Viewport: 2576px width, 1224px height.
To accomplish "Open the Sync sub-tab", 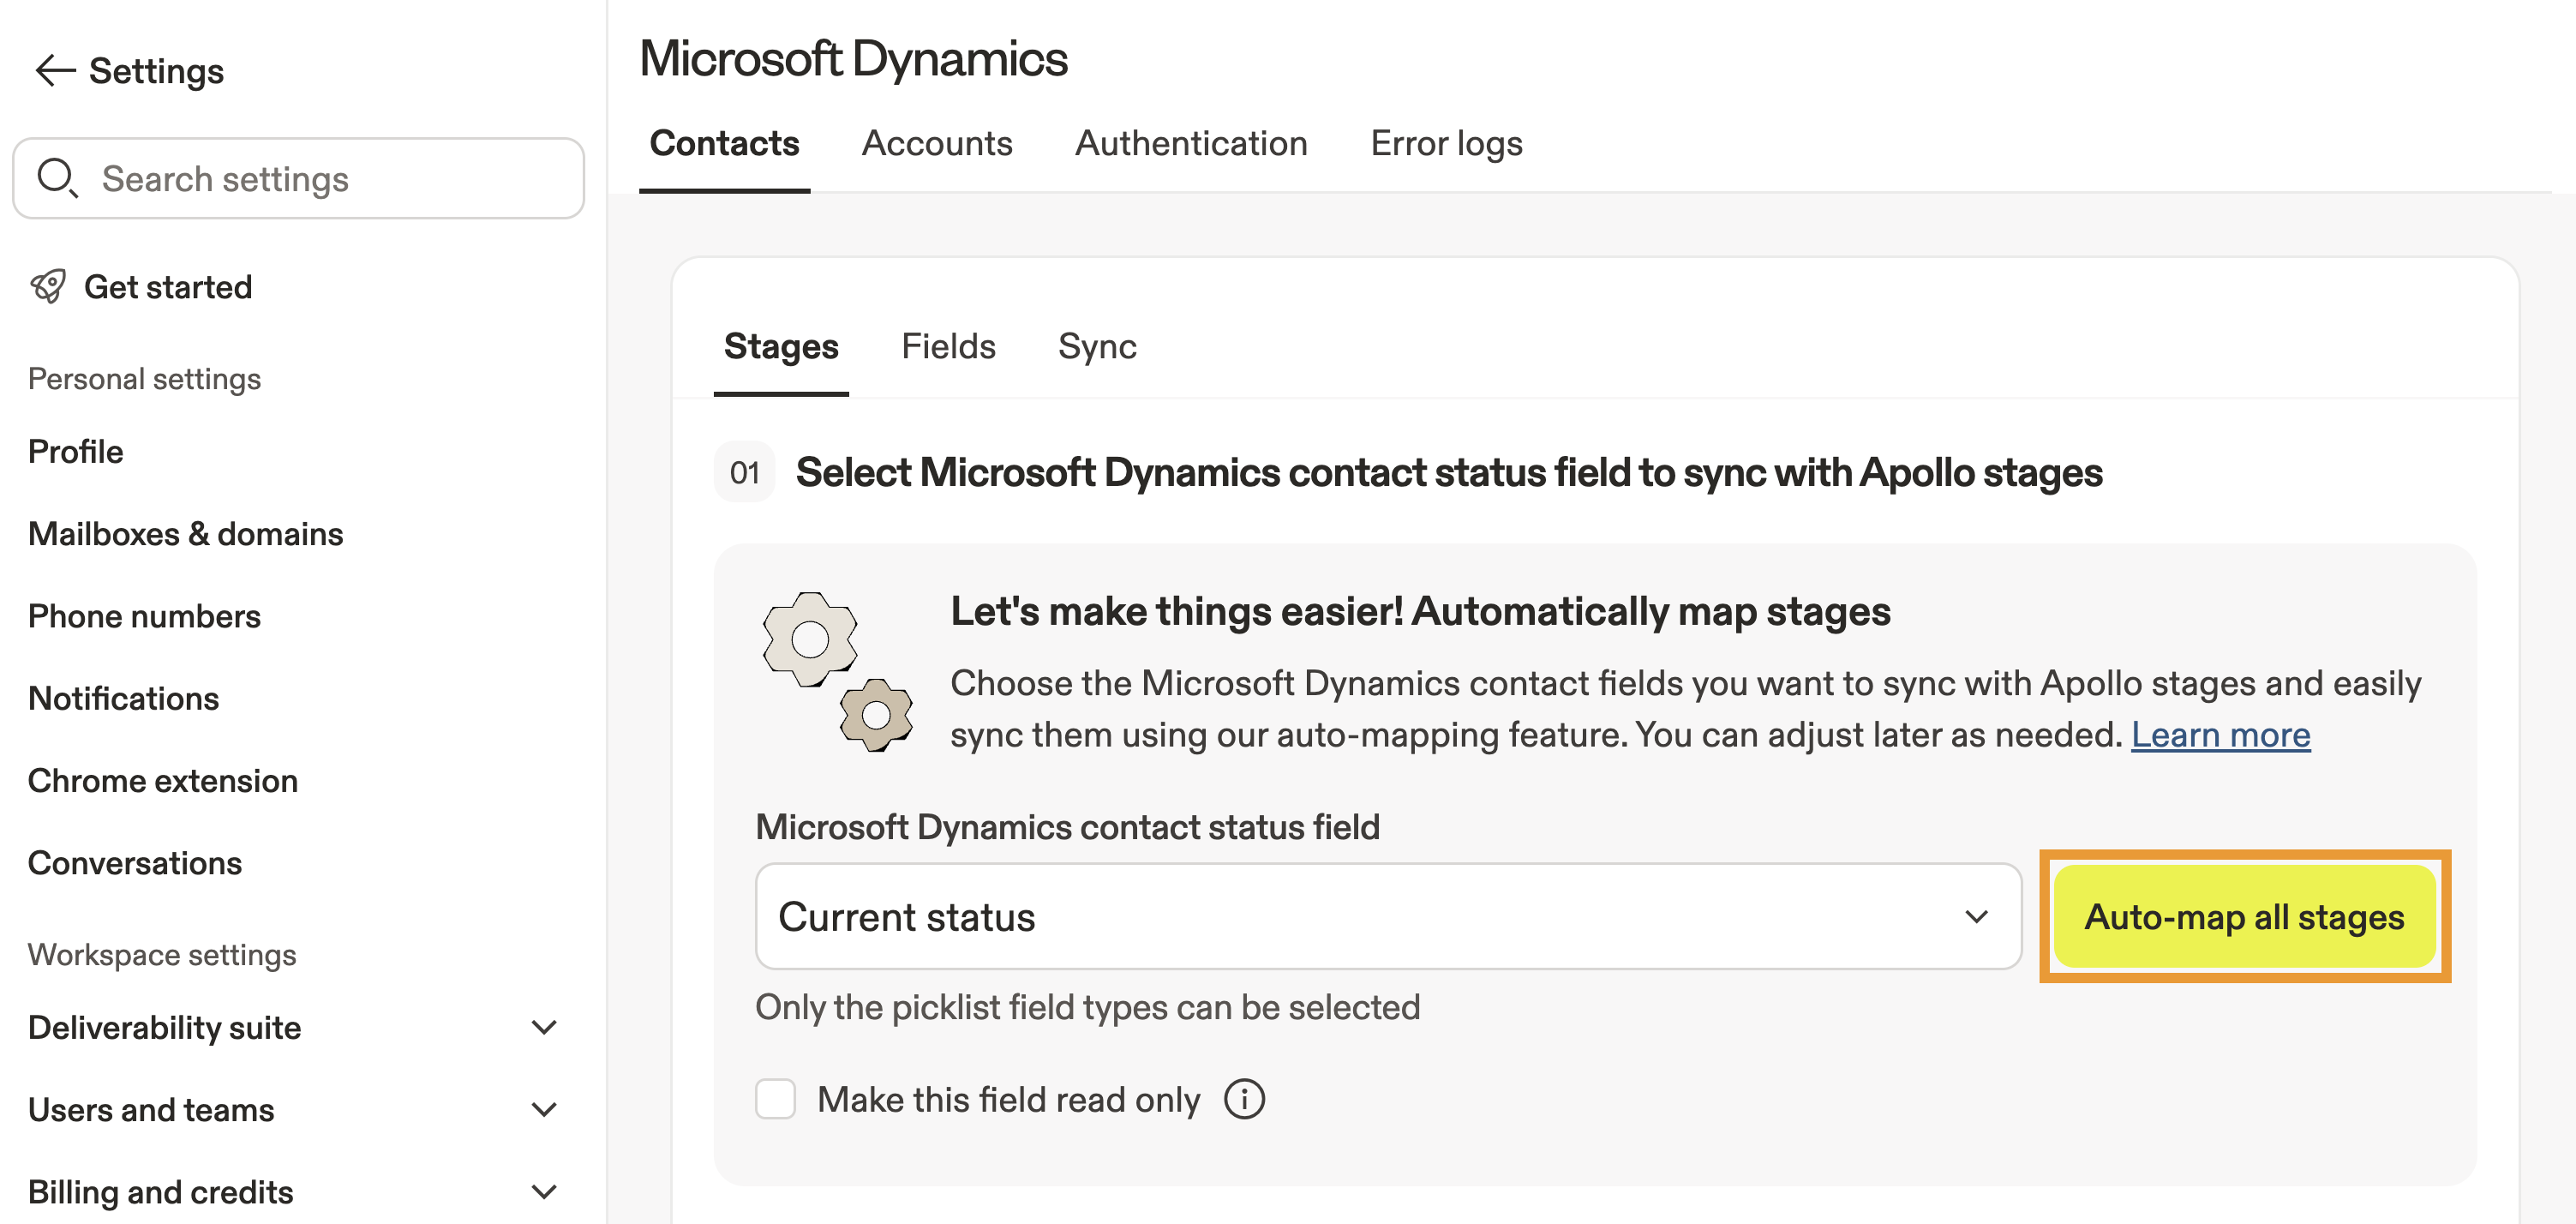I will click(1096, 347).
